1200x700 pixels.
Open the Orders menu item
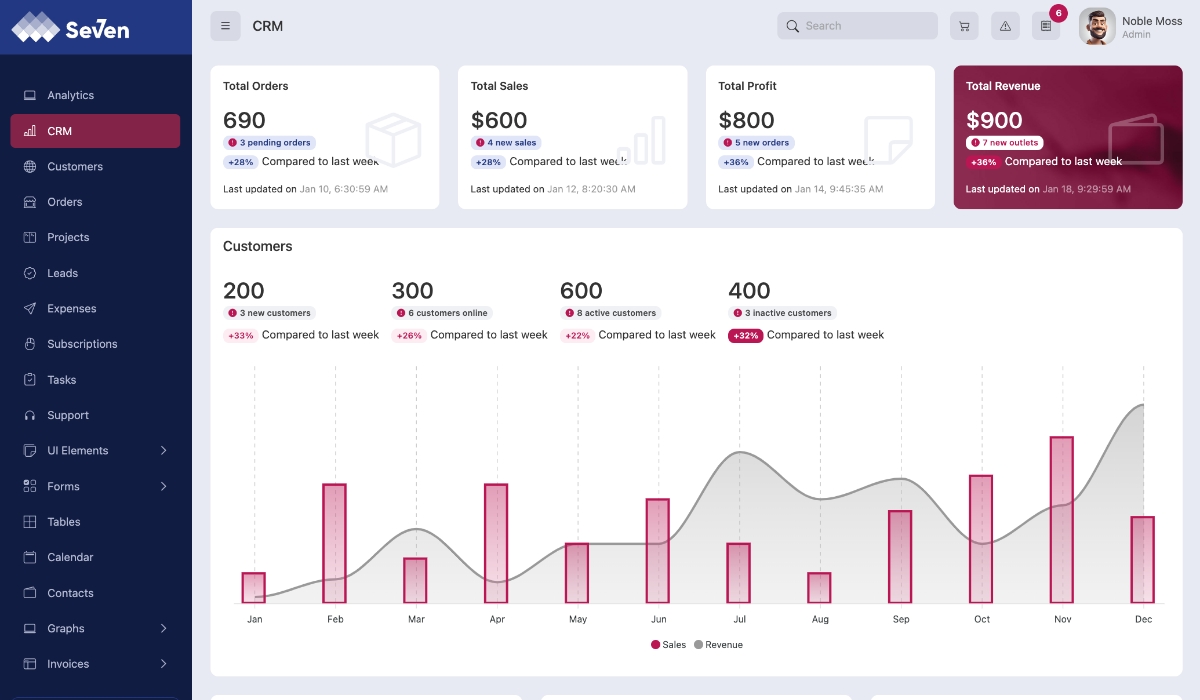95,202
